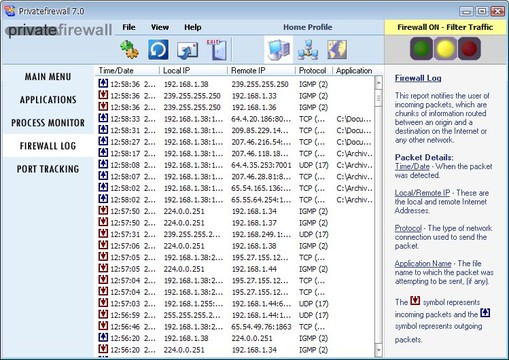Click the log scrollbar thumb
Image resolution: width=509 pixels, height=360 pixels.
tap(378, 98)
